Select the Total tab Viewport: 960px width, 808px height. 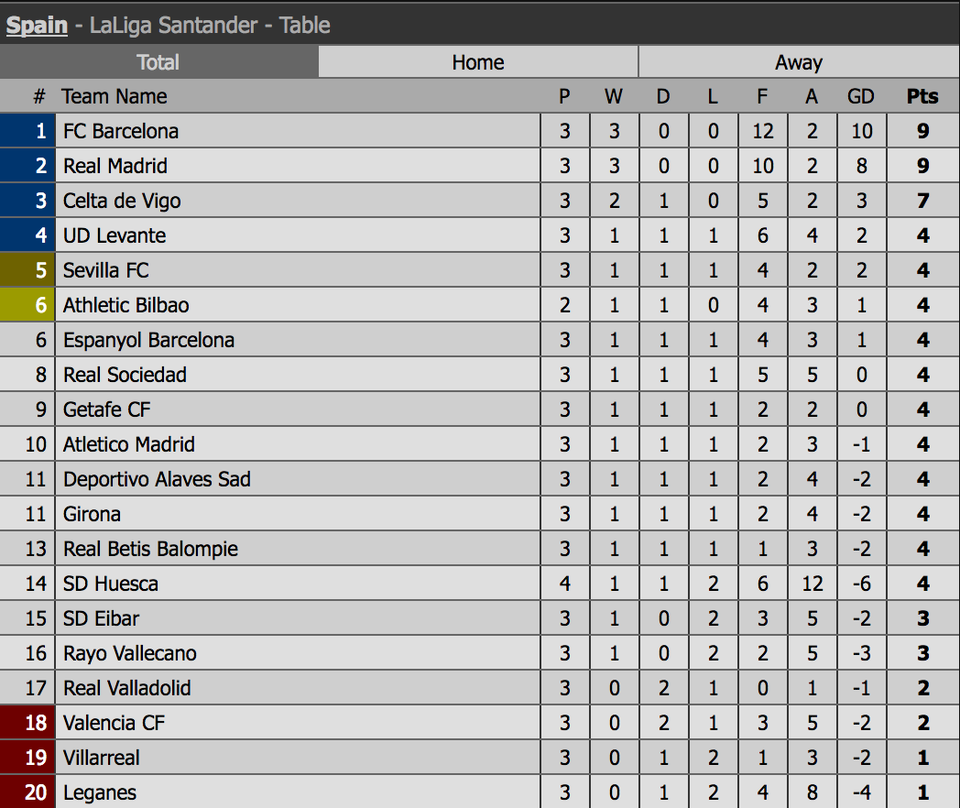point(158,62)
